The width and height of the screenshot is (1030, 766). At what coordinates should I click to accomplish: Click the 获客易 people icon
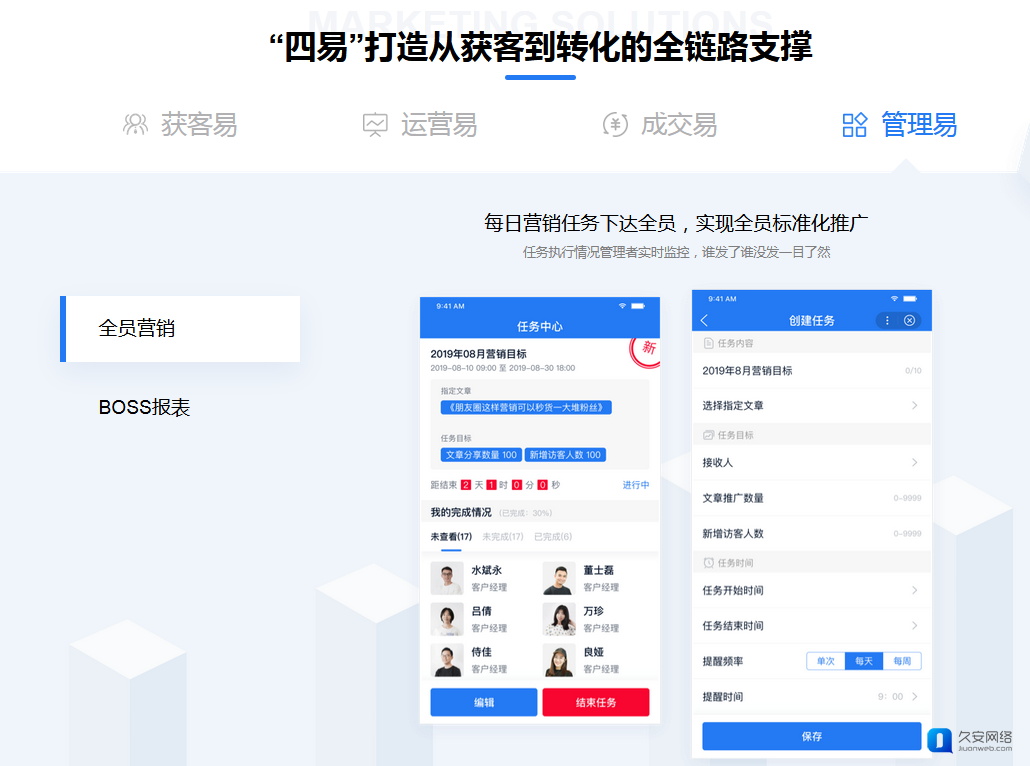pyautogui.click(x=135, y=125)
